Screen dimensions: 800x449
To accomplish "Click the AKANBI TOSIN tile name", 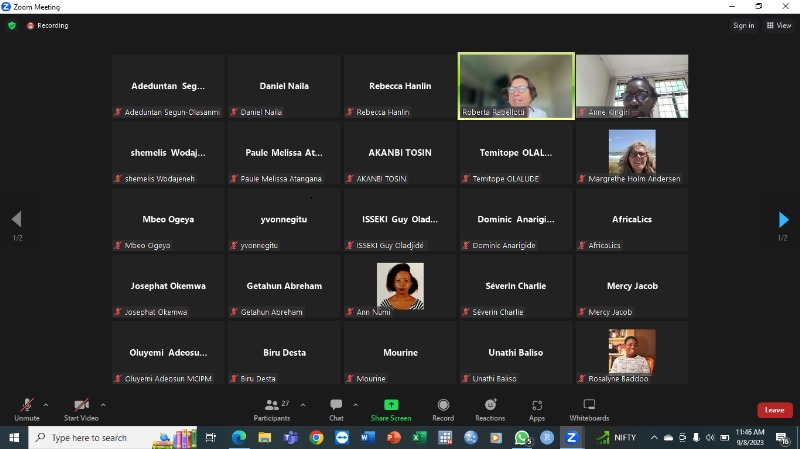I will [x=400, y=153].
